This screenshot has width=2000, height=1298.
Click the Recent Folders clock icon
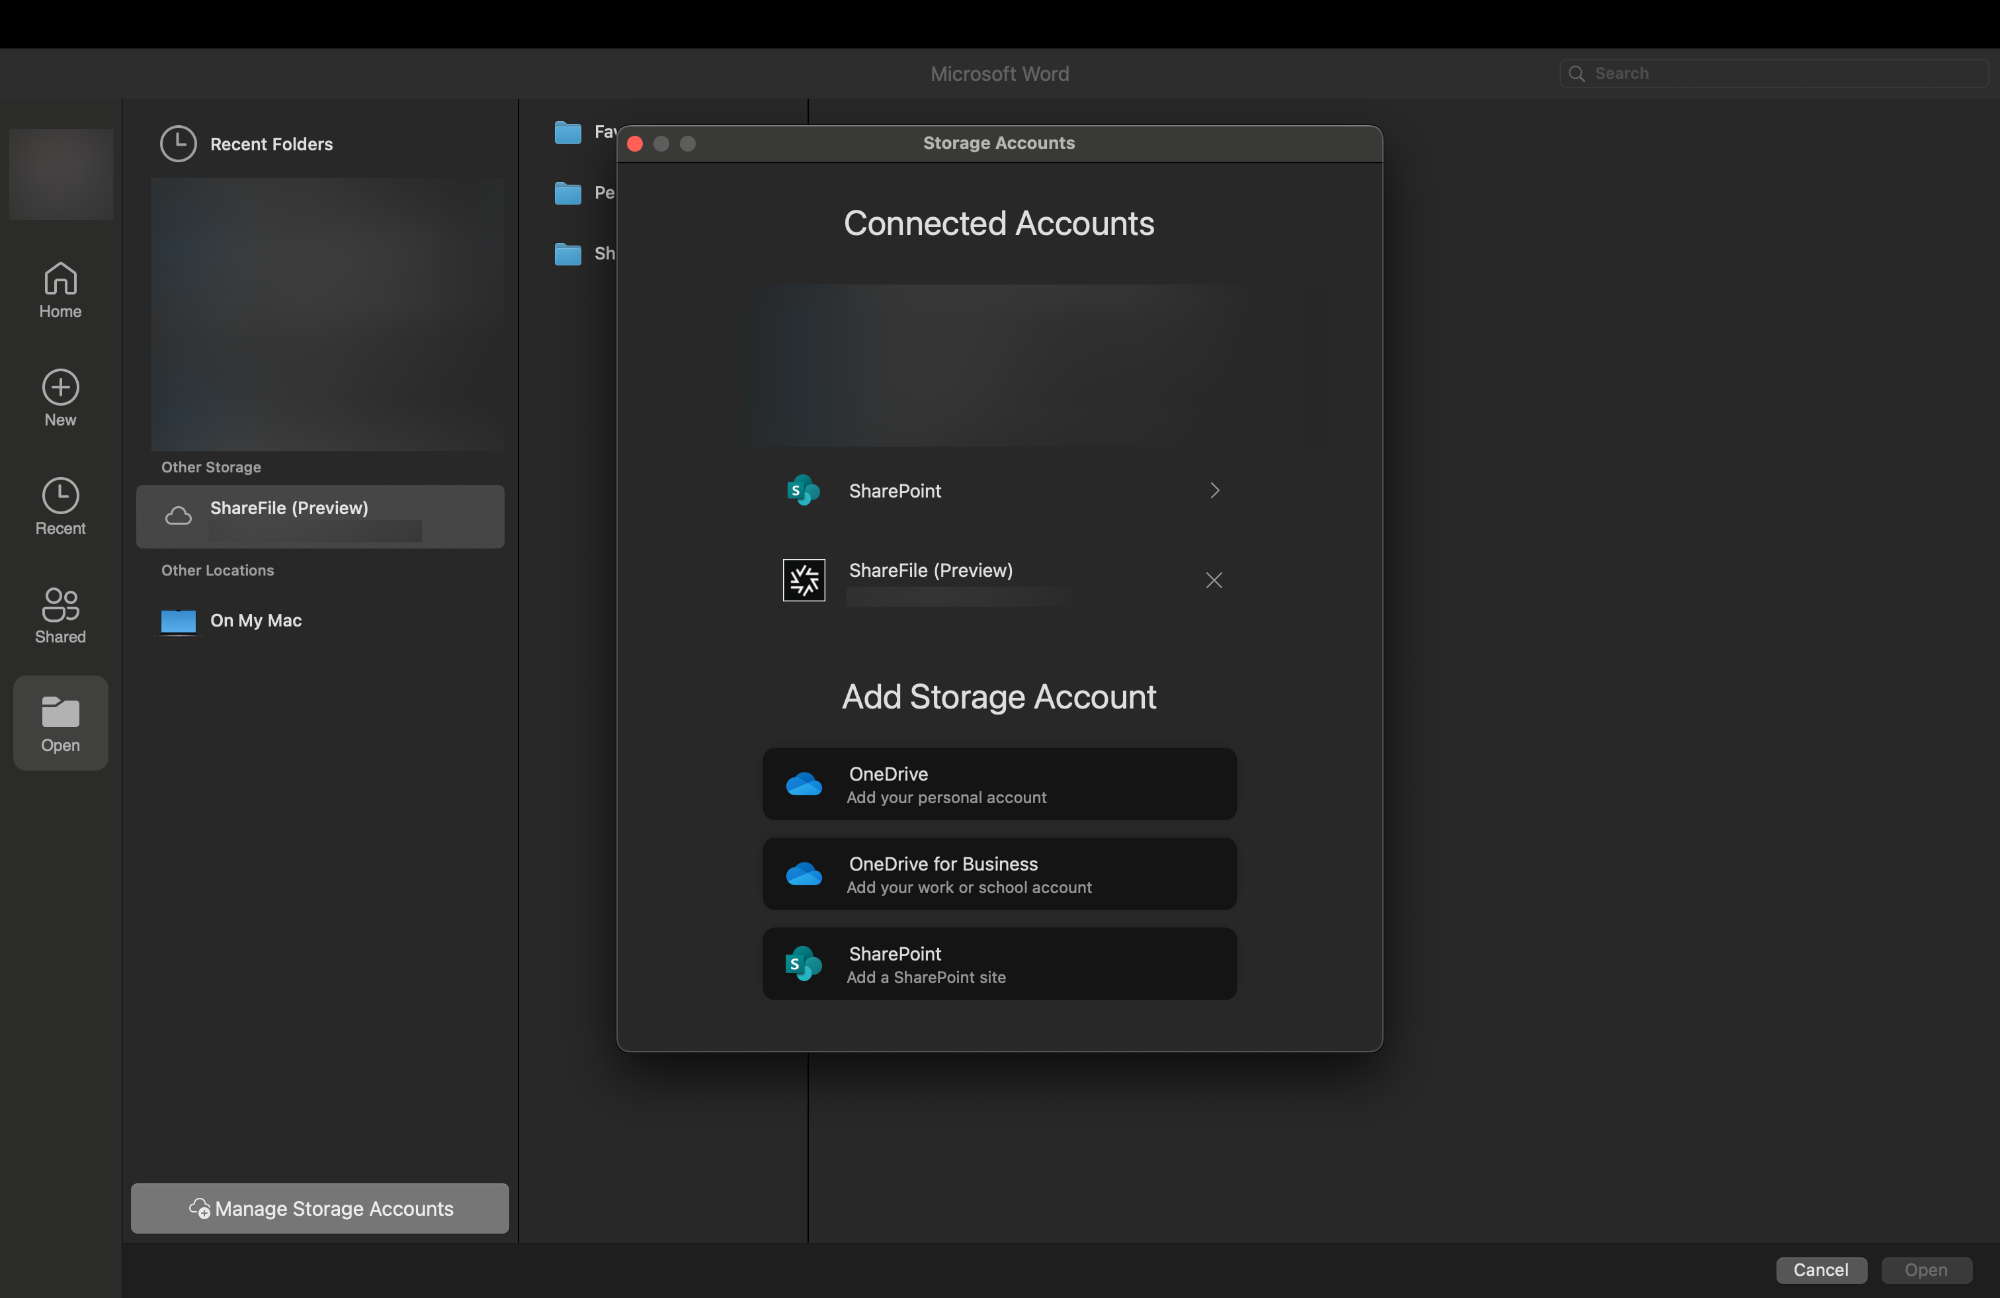(x=178, y=144)
